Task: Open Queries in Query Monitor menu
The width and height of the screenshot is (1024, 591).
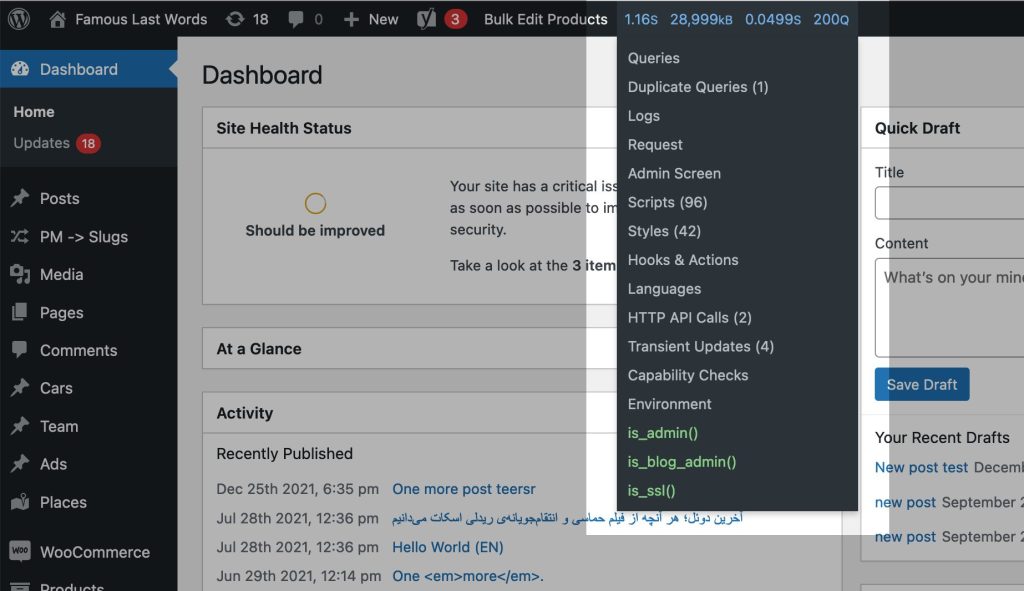Action: point(654,58)
